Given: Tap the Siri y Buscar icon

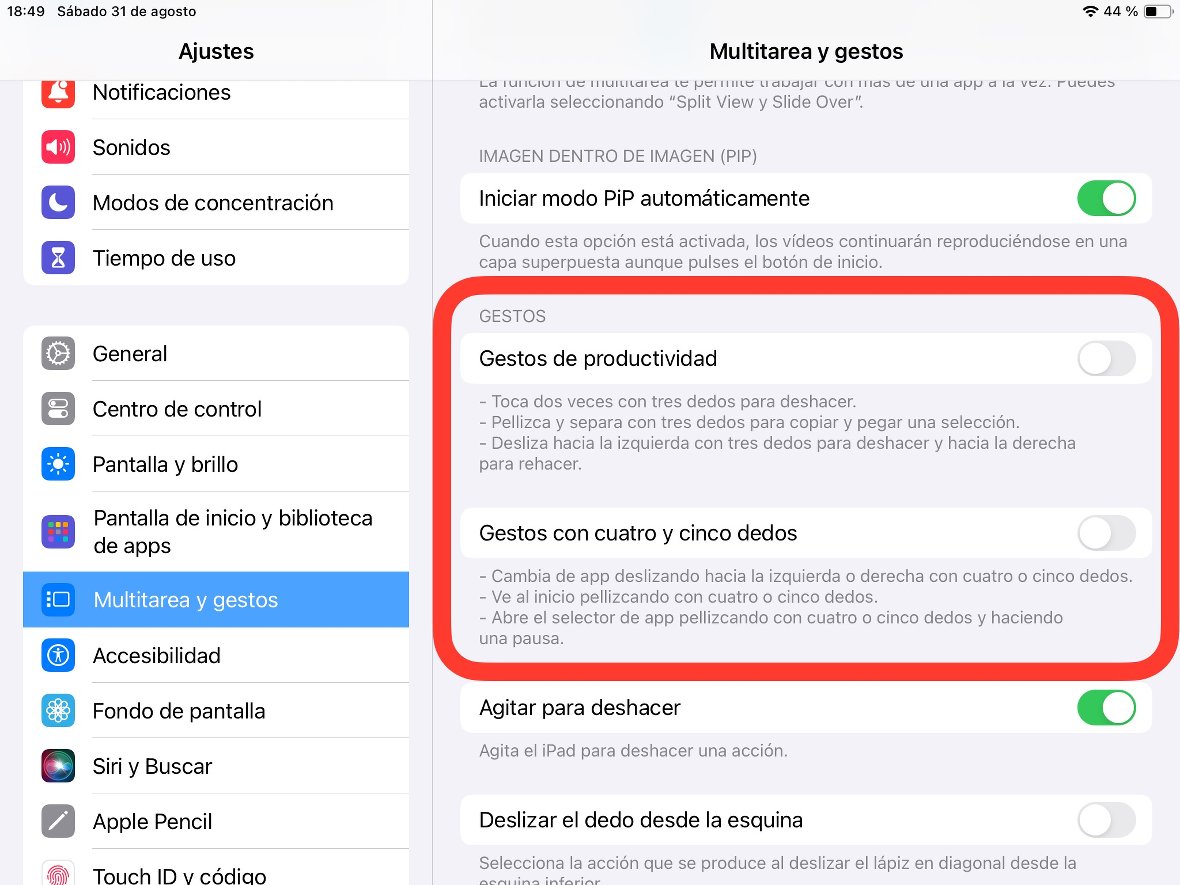Looking at the screenshot, I should [x=58, y=766].
